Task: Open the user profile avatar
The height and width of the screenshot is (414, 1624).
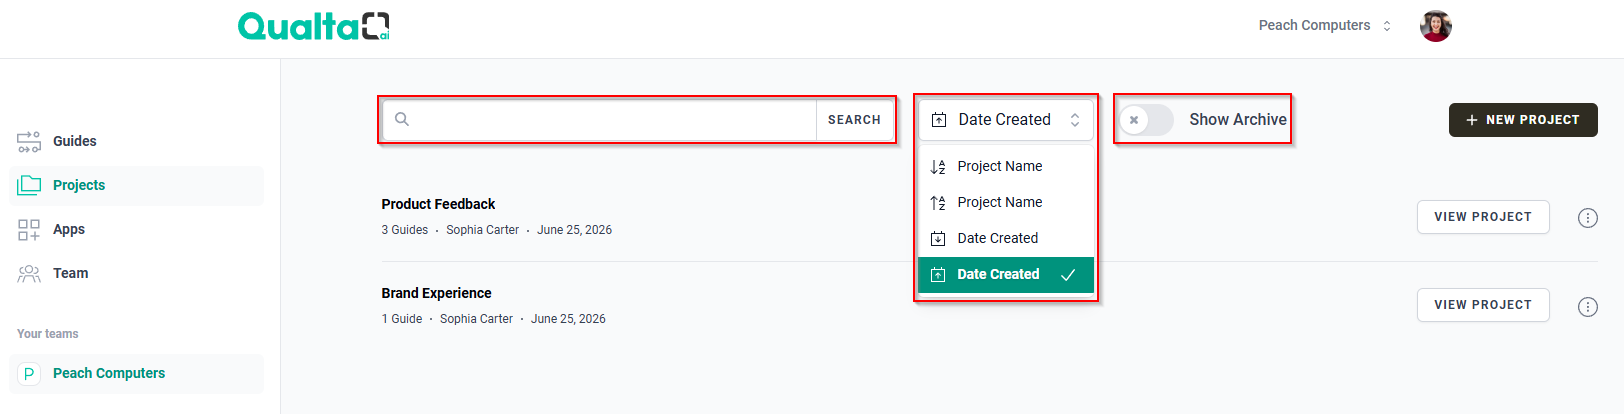Action: tap(1435, 26)
